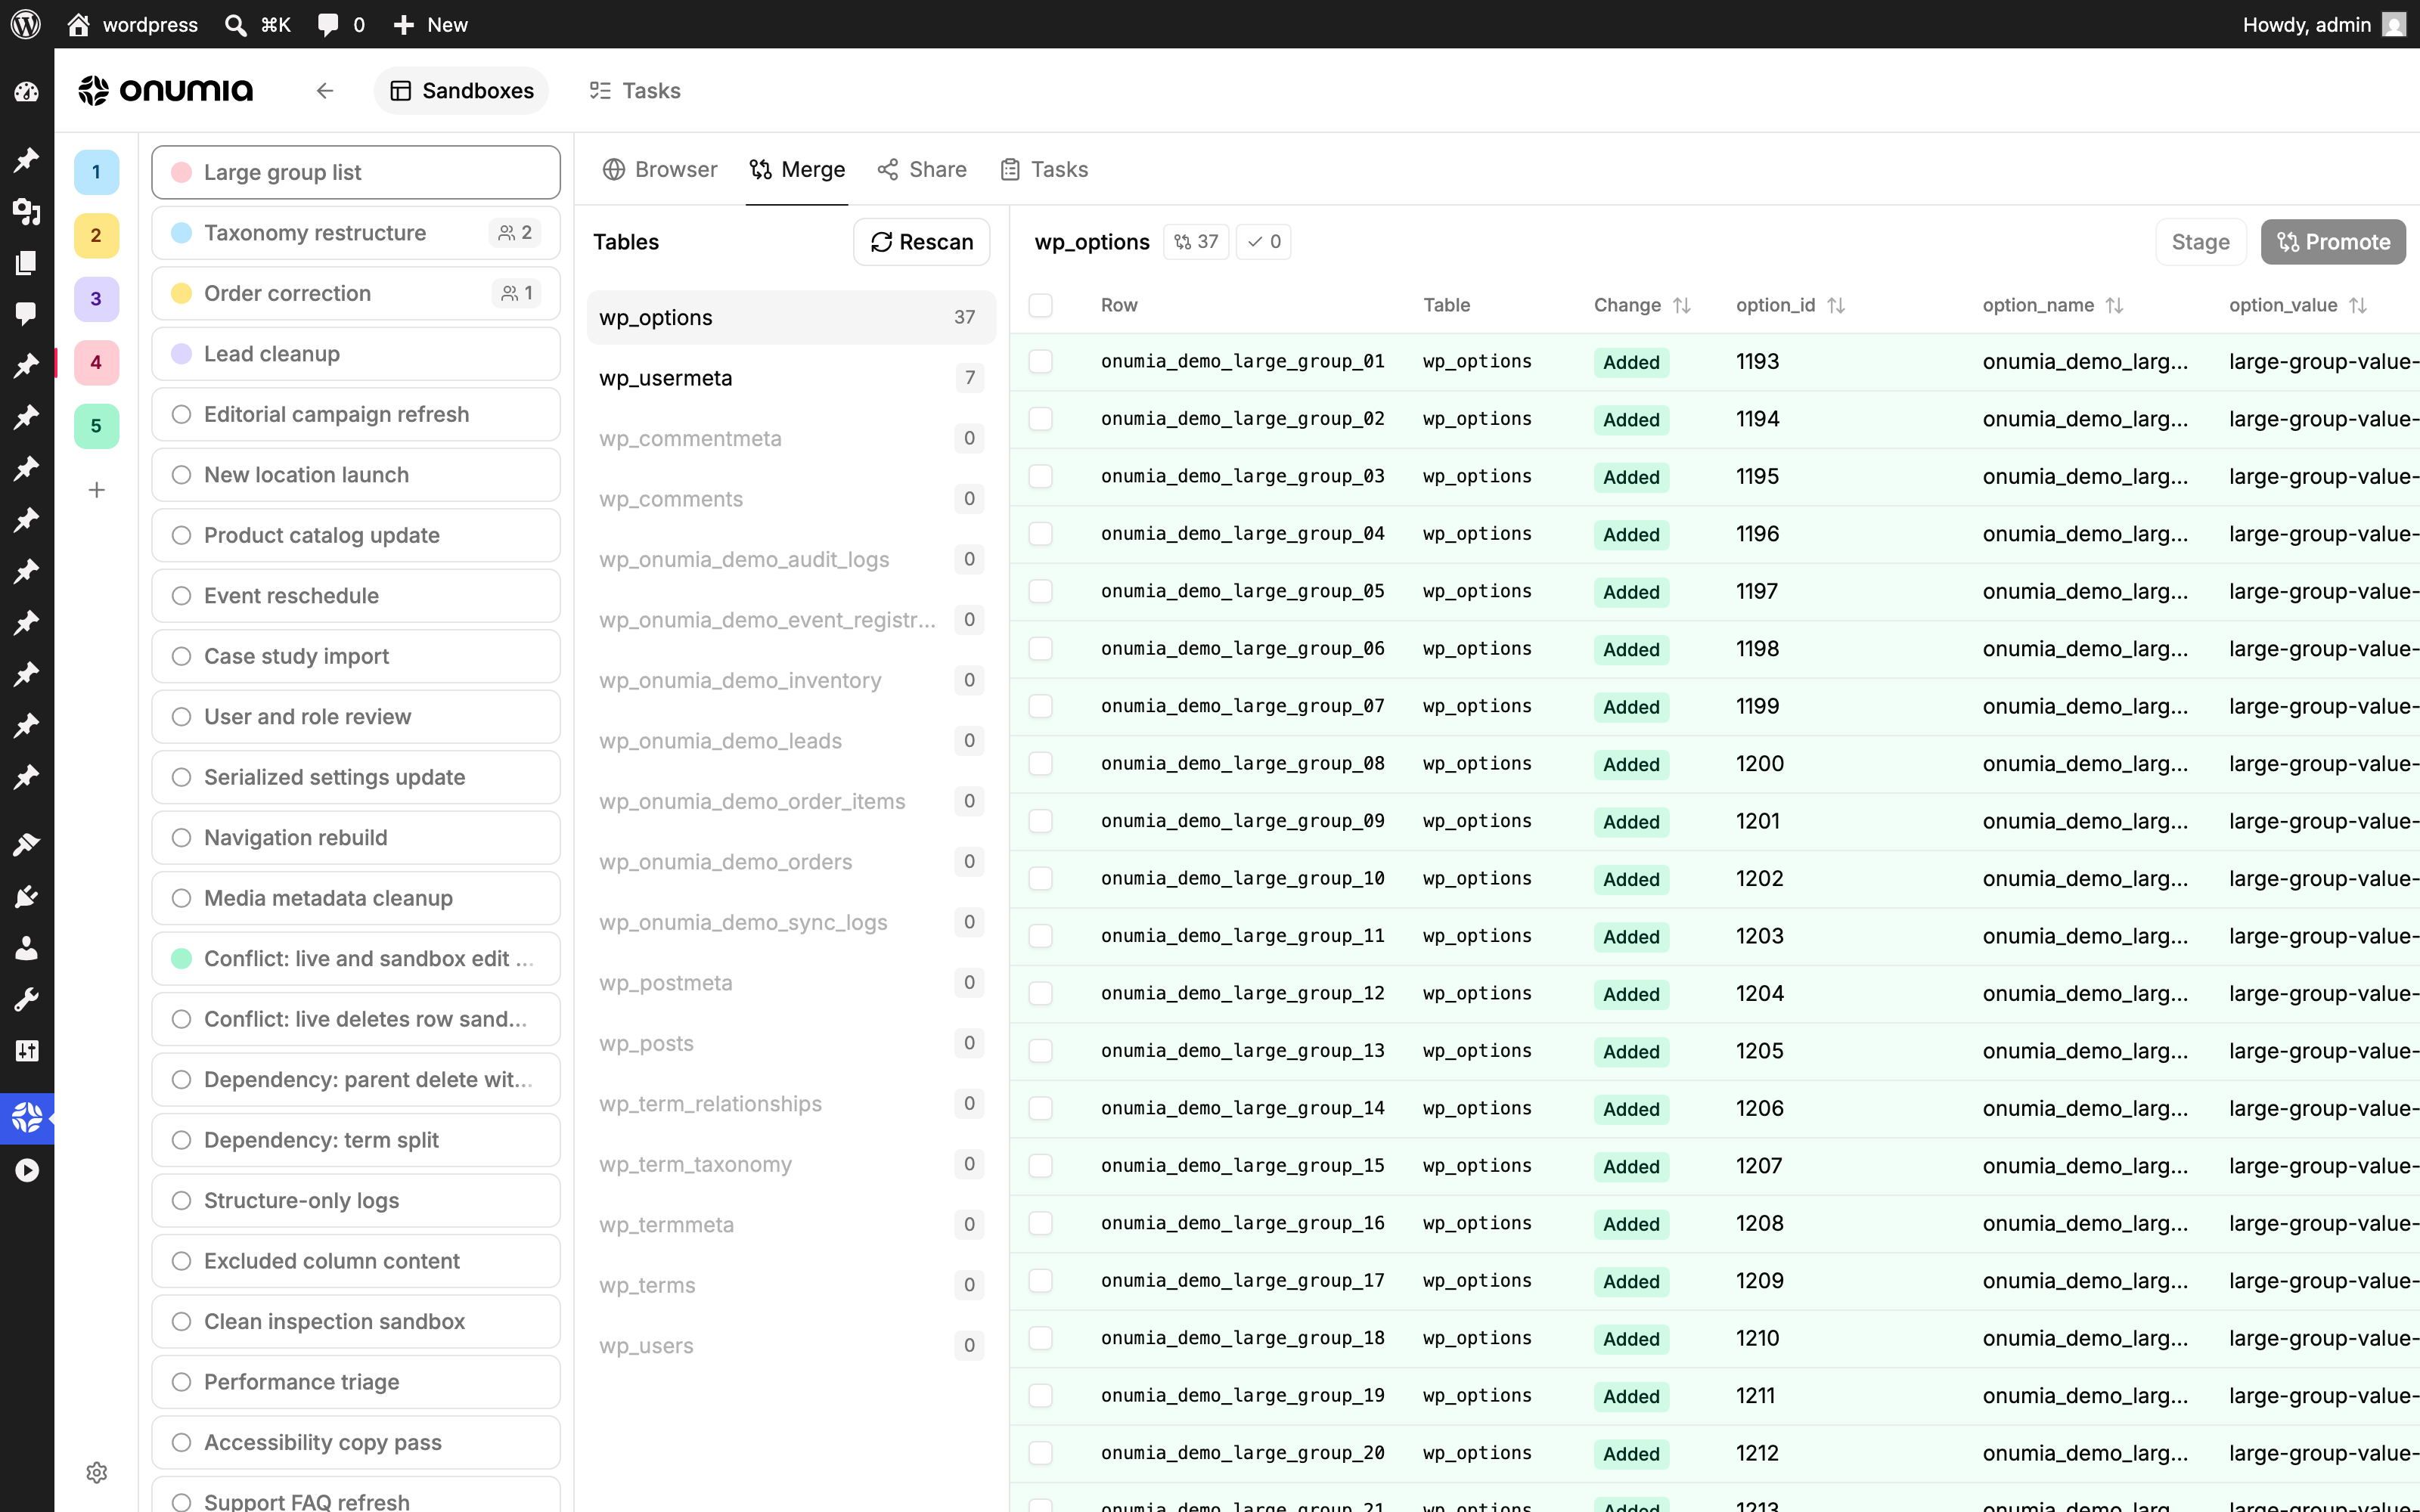Image resolution: width=2420 pixels, height=1512 pixels.
Task: Open the Tools wrench icon in WP sidebar
Action: pyautogui.click(x=27, y=999)
